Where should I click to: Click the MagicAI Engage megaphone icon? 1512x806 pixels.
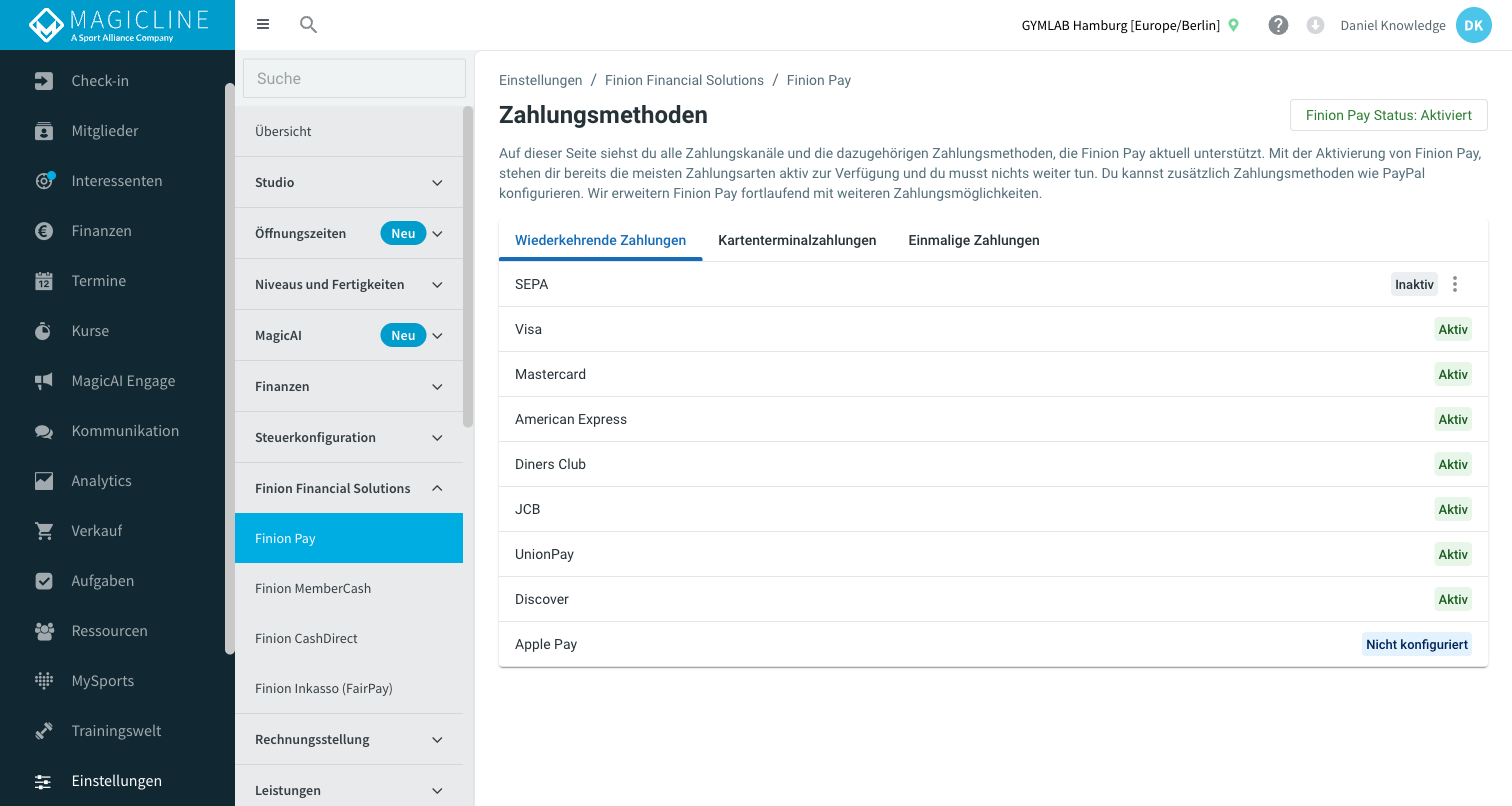pos(44,381)
